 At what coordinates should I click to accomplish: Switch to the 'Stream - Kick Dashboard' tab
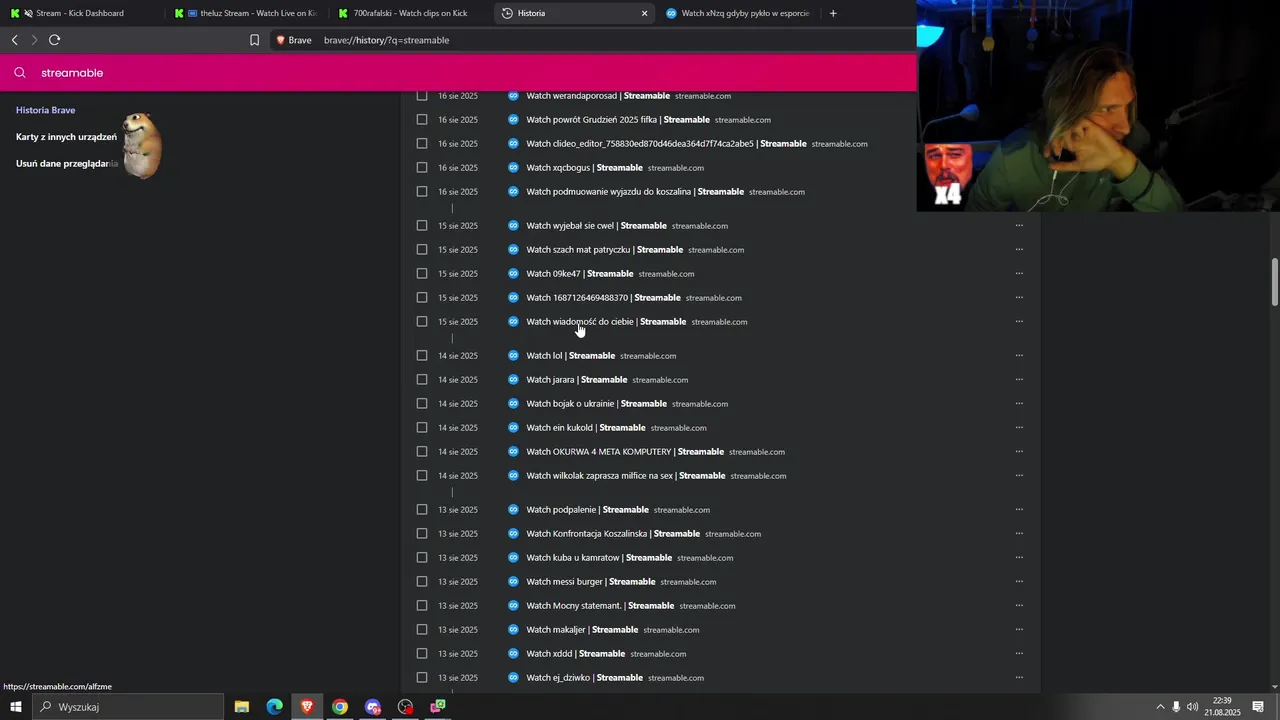(x=80, y=13)
